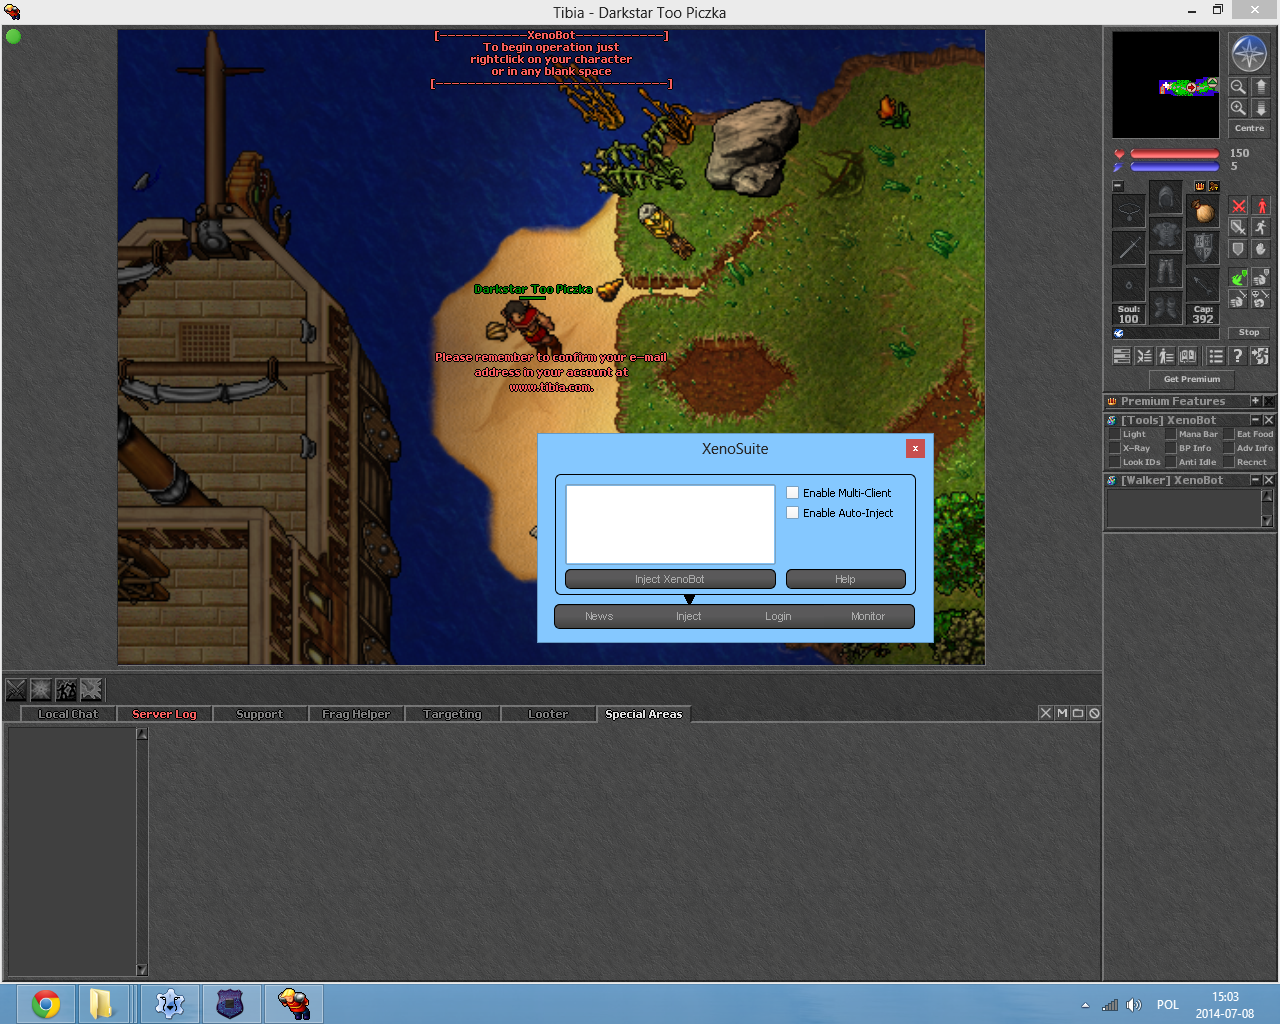
Task: Open the Frag Helper tab
Action: [356, 714]
